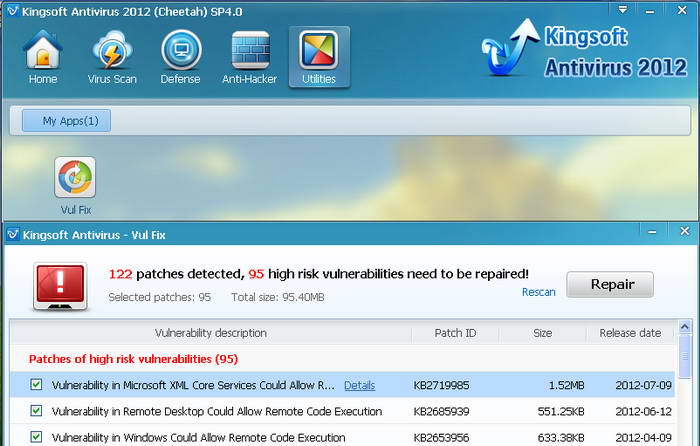Select the Vulnerability in Windows row text

[199, 438]
